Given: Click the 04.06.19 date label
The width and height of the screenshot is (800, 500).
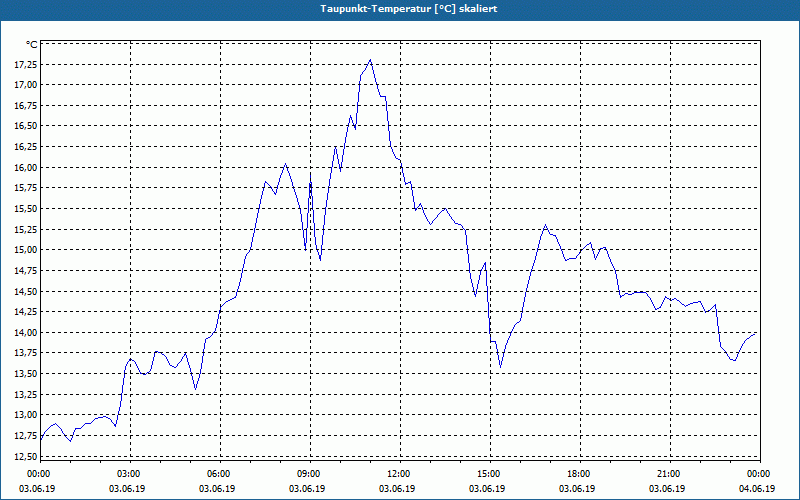Looking at the screenshot, I should pyautogui.click(x=757, y=489).
